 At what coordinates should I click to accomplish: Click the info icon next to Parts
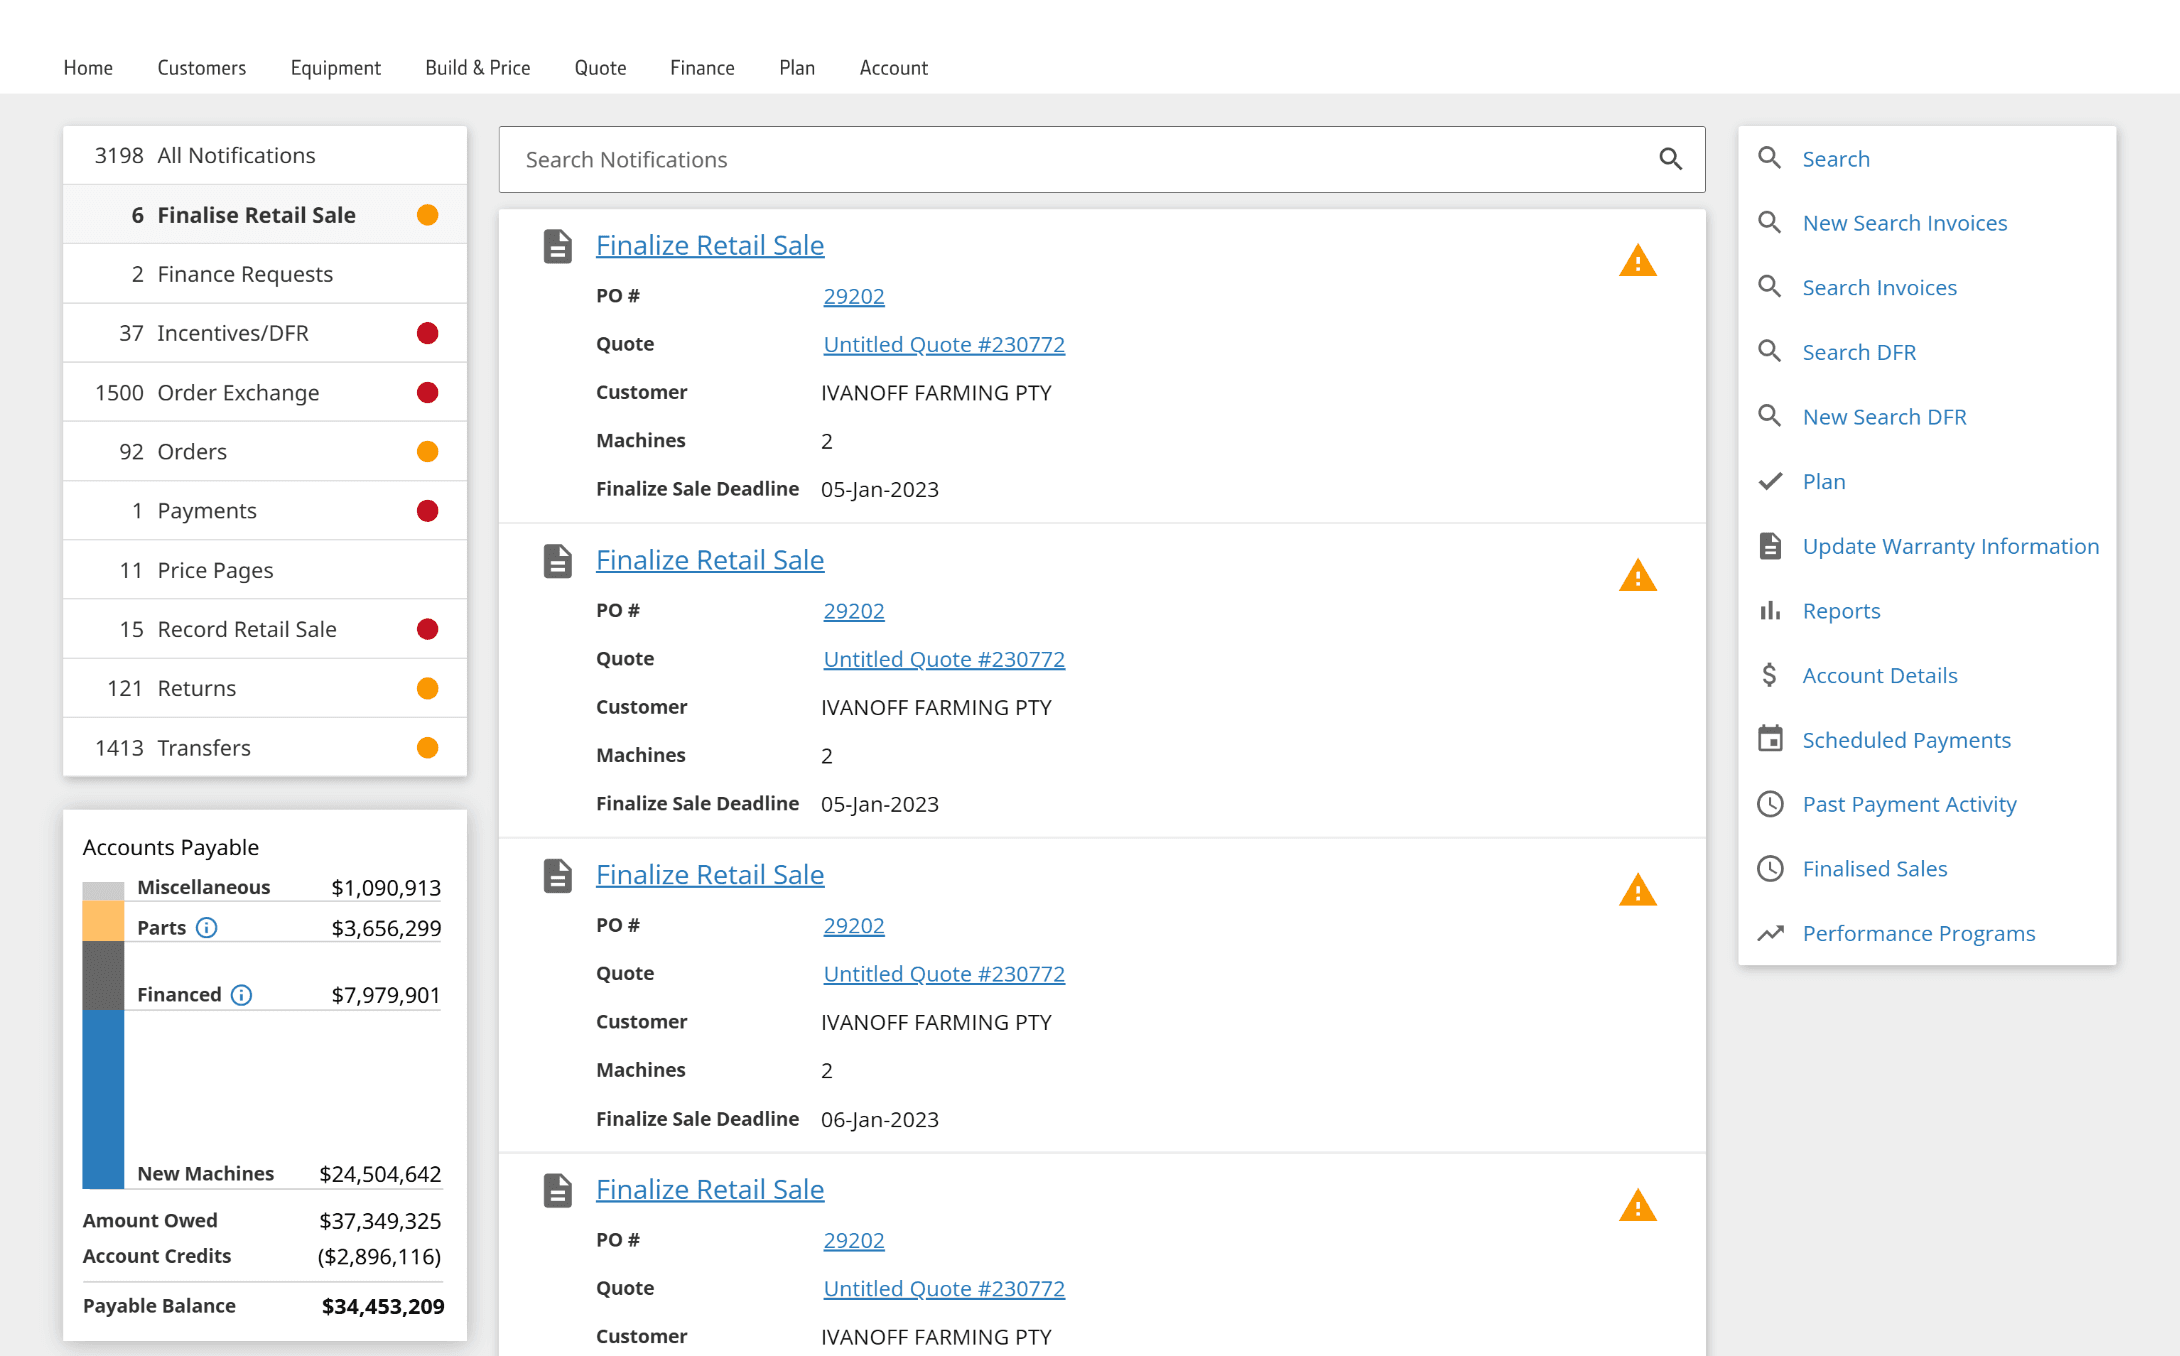pyautogui.click(x=206, y=928)
